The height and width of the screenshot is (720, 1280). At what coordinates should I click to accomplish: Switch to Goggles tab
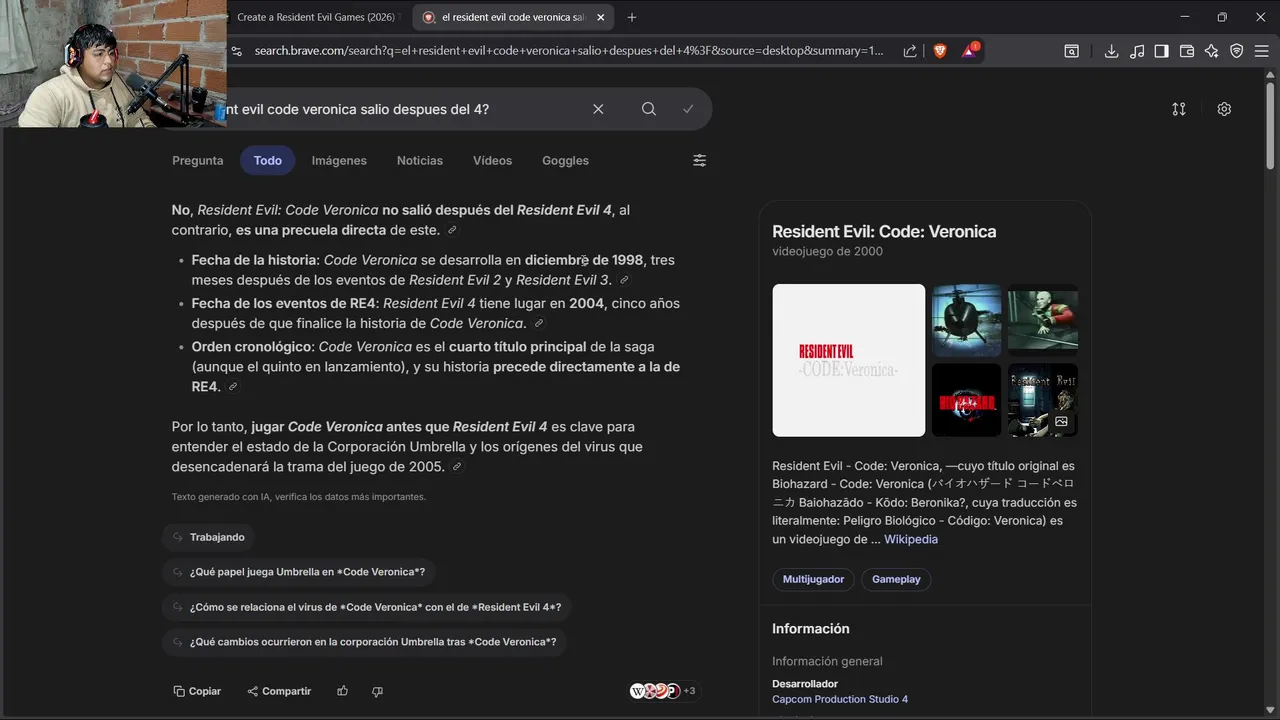pos(565,160)
